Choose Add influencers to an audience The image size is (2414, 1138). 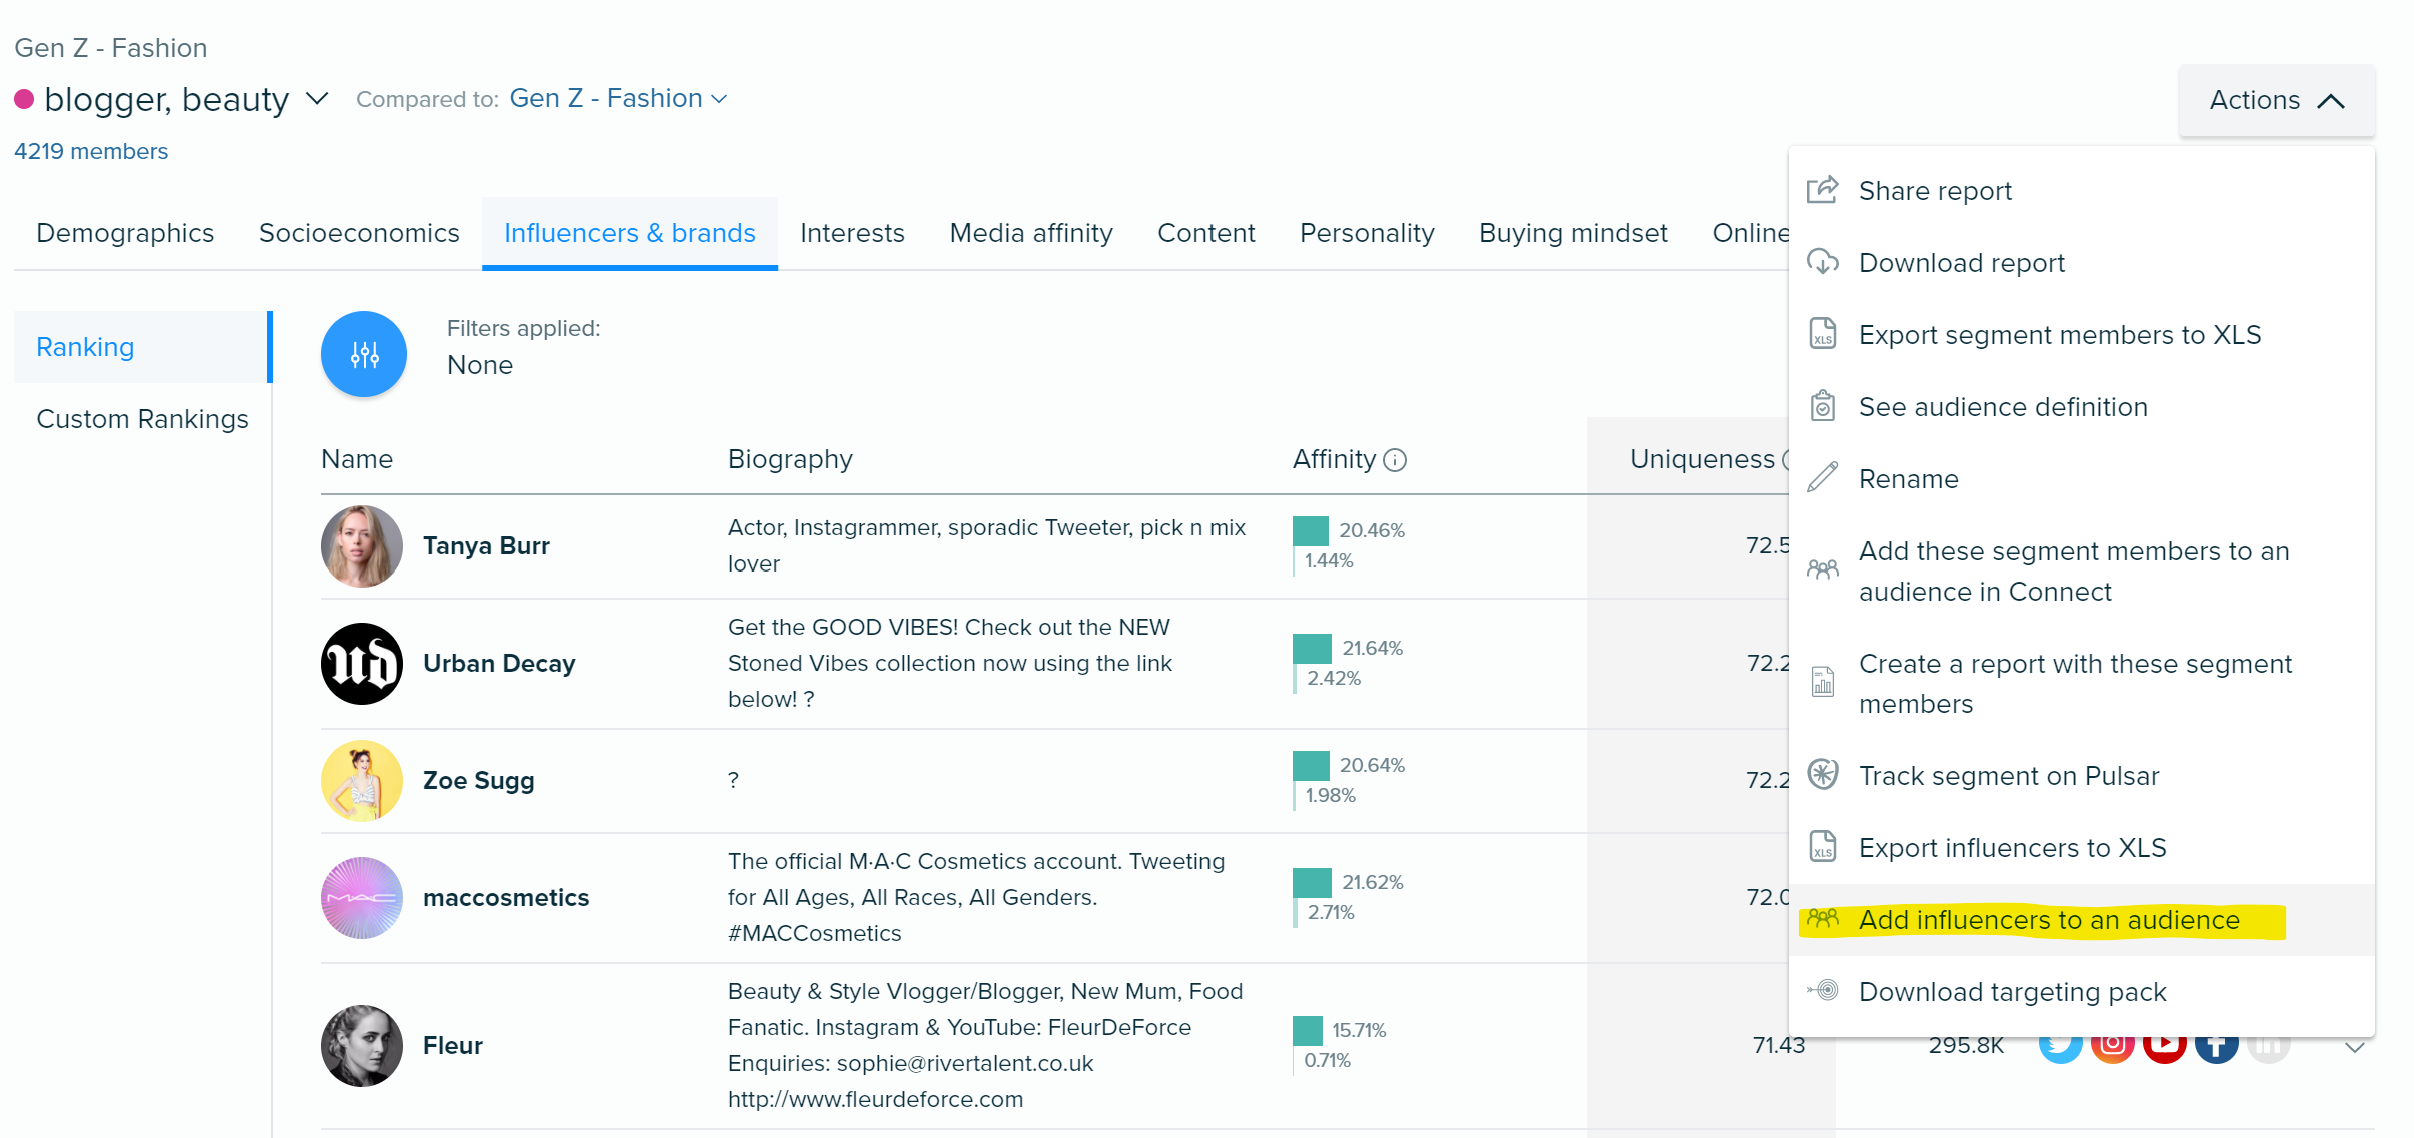point(2081,919)
